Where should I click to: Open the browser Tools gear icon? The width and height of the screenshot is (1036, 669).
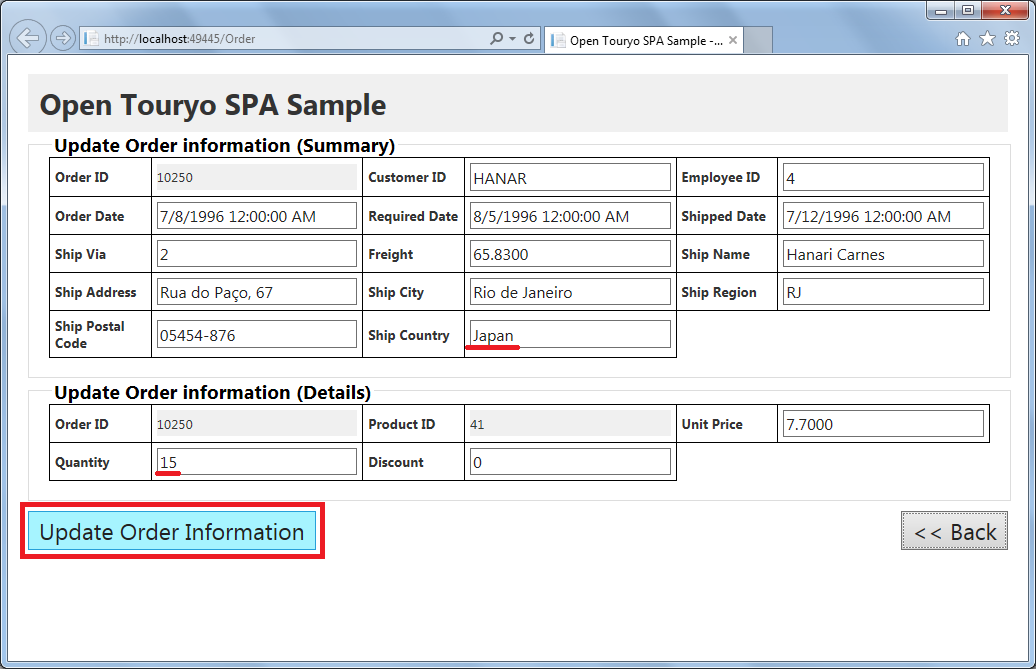click(1011, 39)
